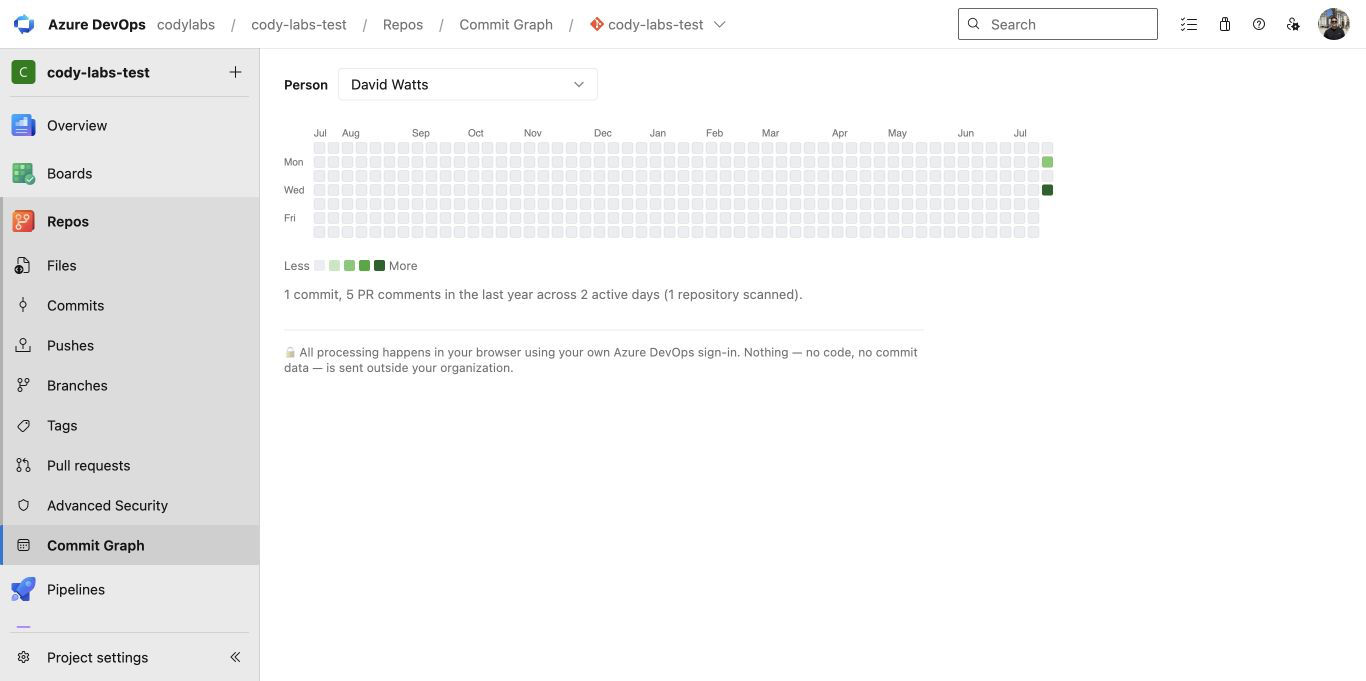Viewport: 1366px width, 681px height.
Task: Open the Help question mark icon
Action: tap(1259, 24)
